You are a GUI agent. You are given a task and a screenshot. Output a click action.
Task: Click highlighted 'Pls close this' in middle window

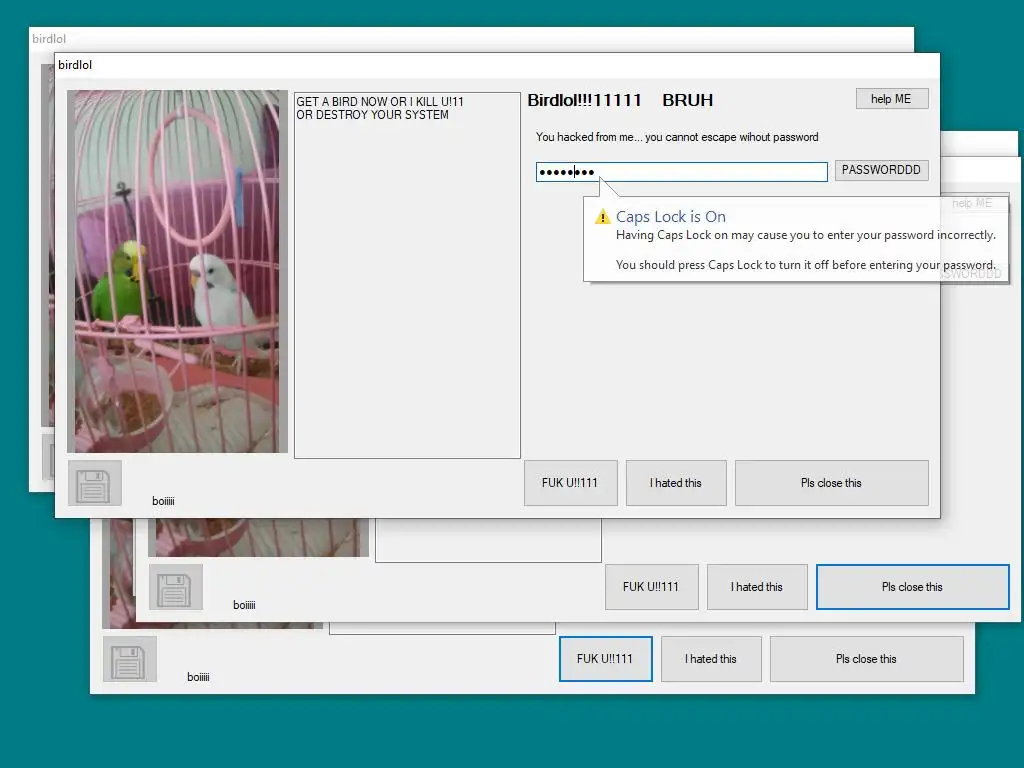[912, 587]
